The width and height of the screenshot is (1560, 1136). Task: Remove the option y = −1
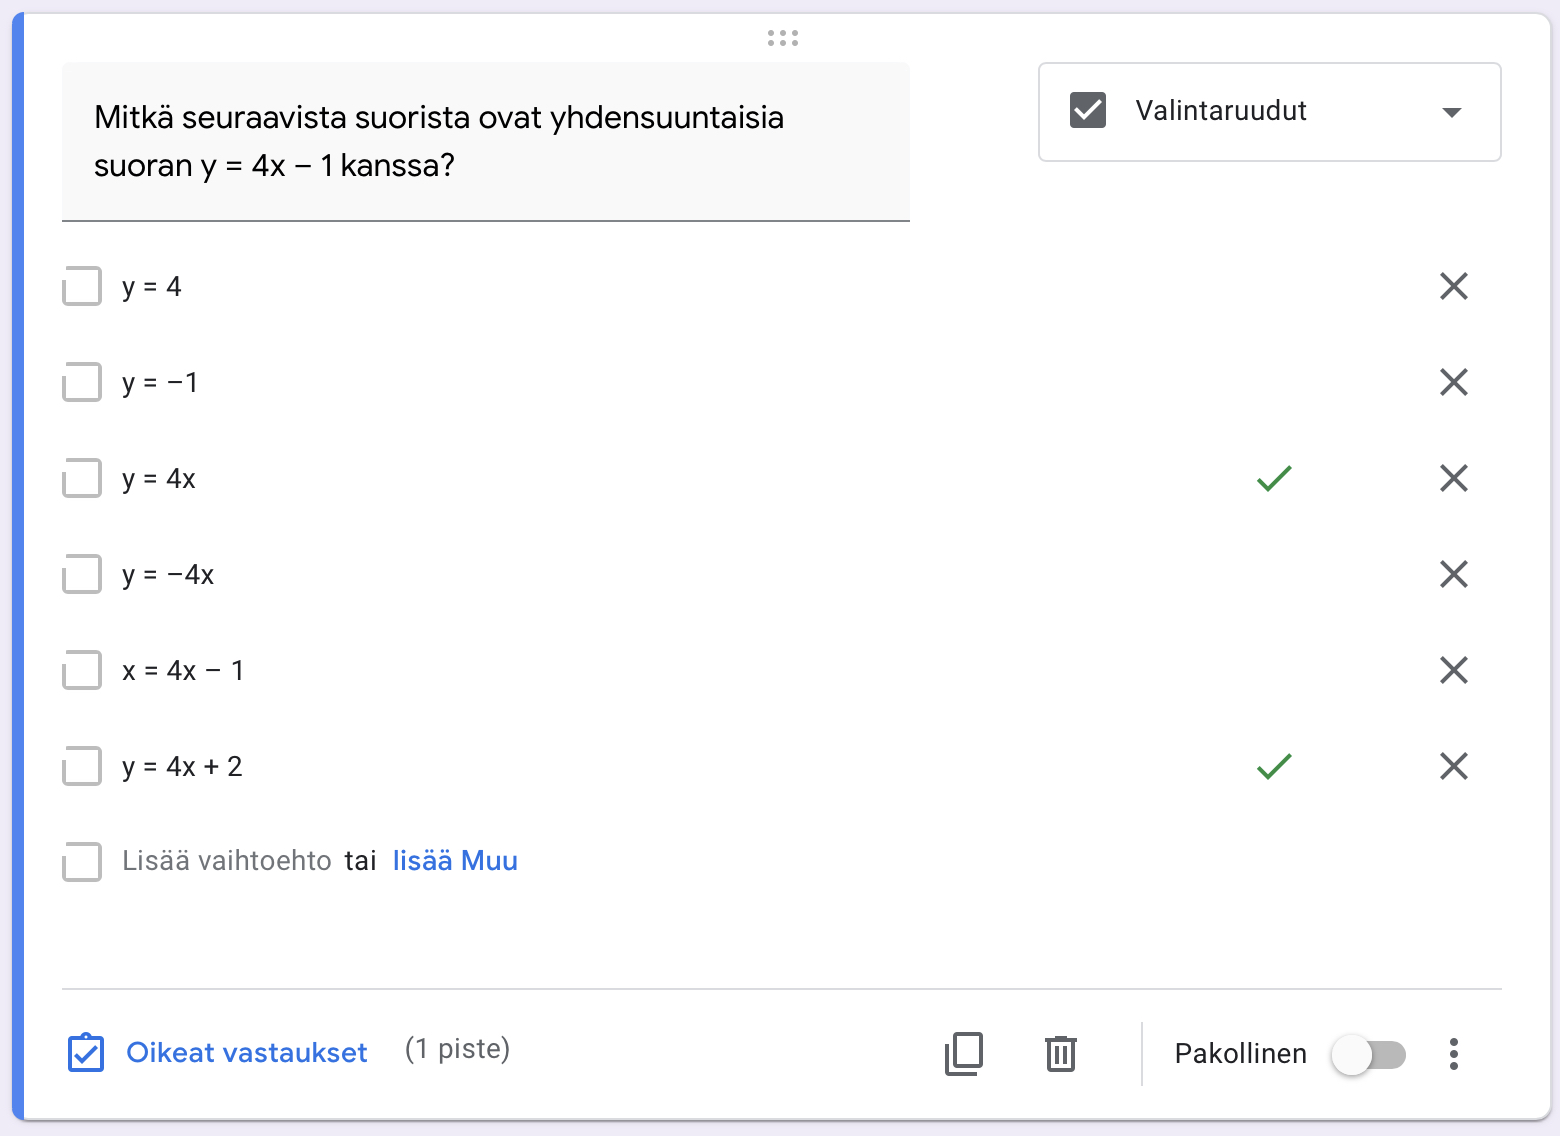tap(1453, 382)
